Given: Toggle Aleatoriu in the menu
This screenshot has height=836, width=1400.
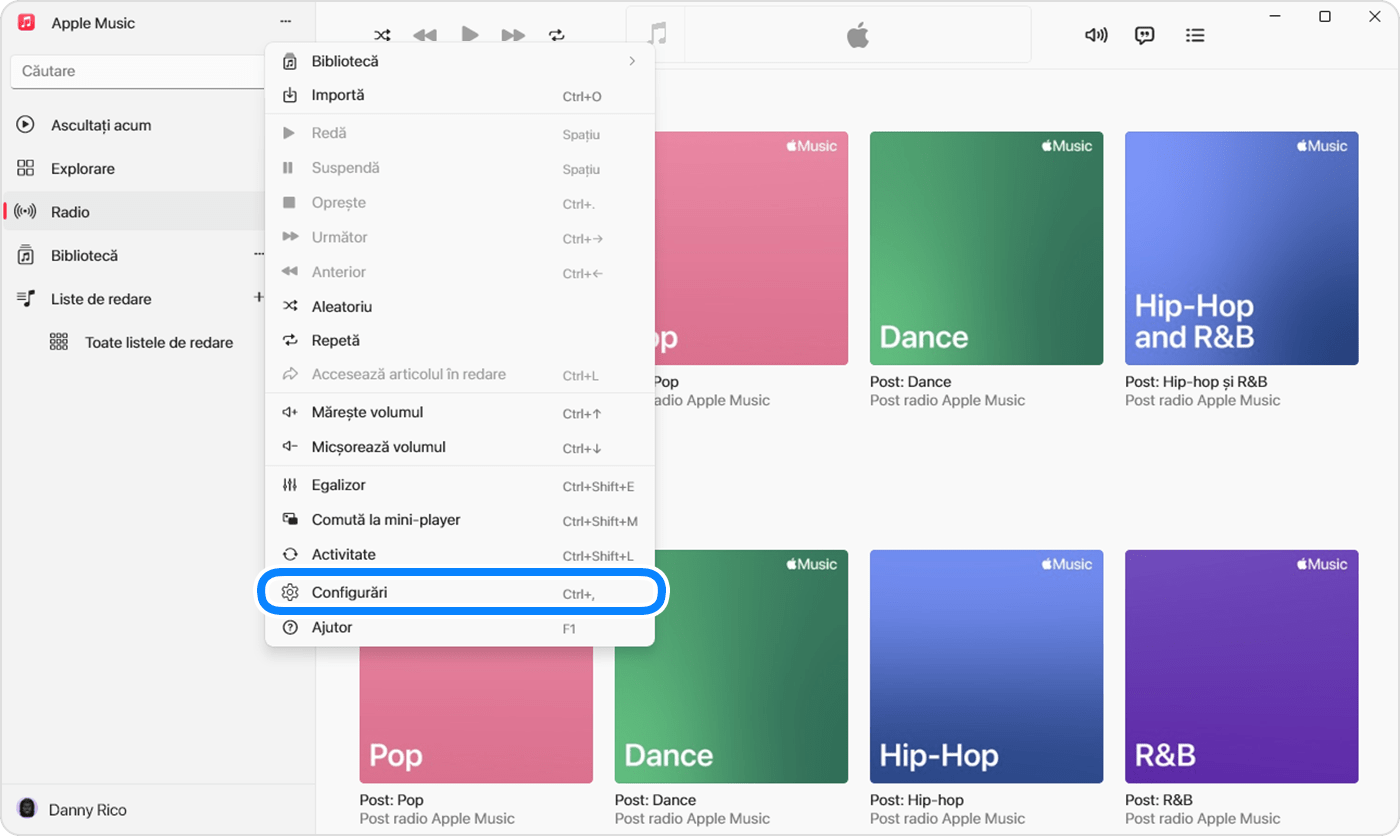Looking at the screenshot, I should 460,306.
